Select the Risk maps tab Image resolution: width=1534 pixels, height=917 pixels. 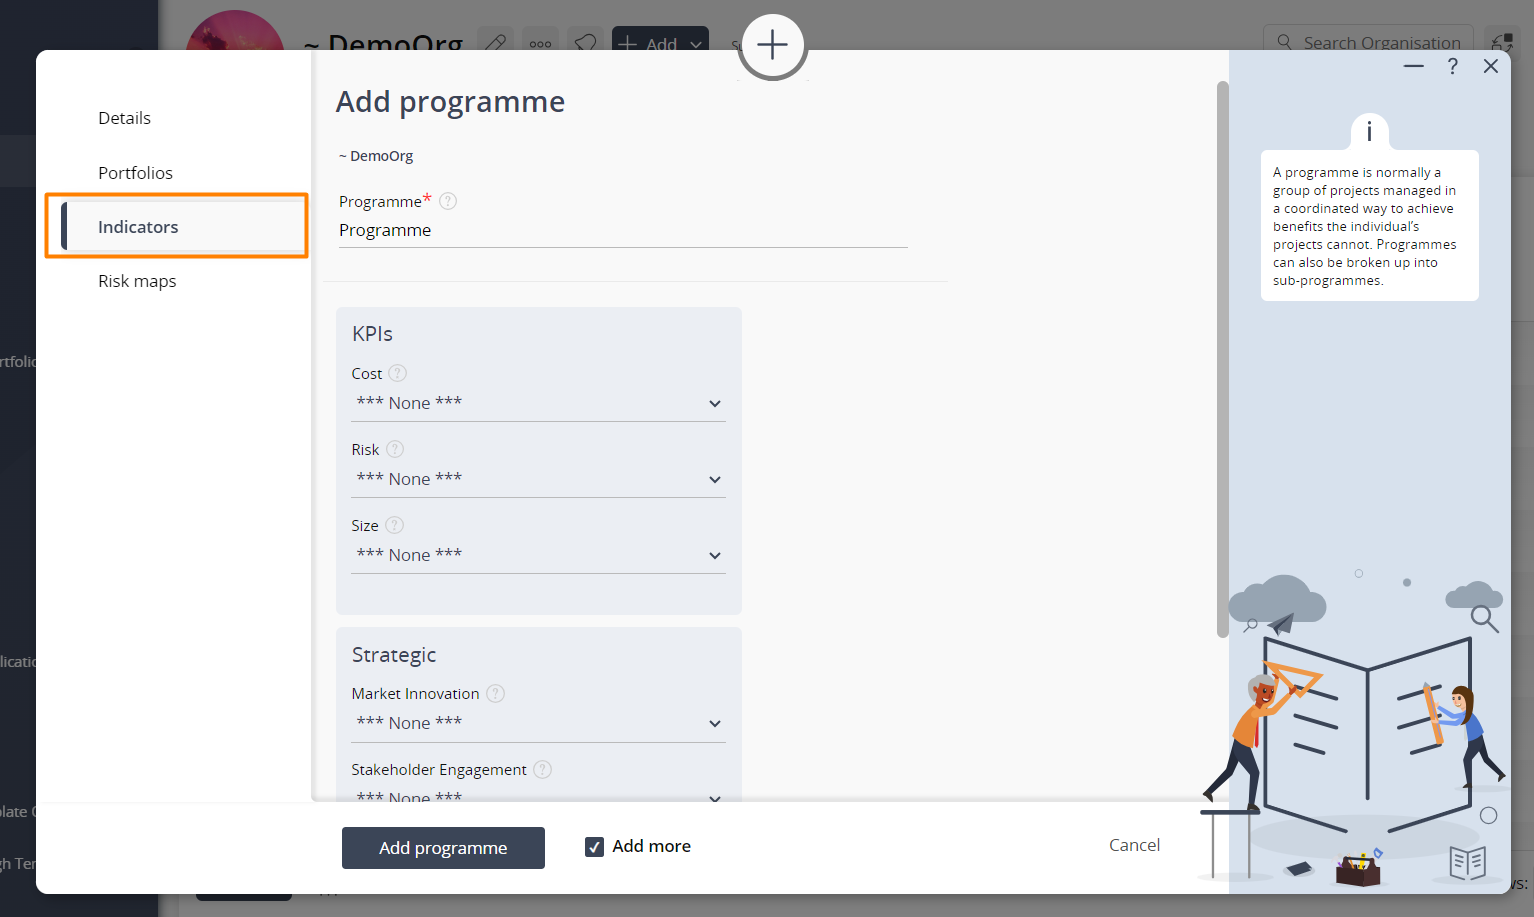pos(137,281)
